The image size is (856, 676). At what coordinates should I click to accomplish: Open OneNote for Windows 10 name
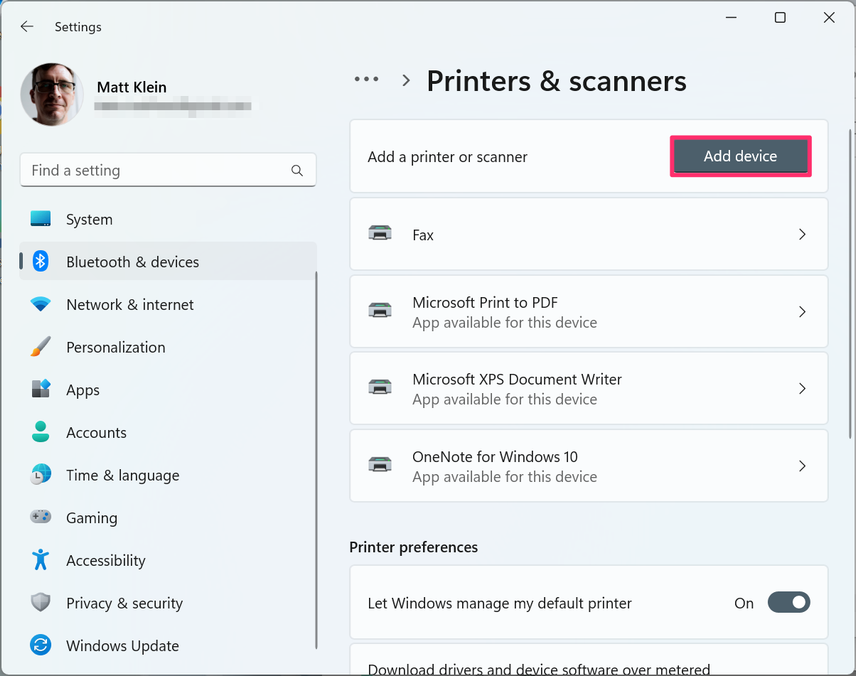coord(495,457)
